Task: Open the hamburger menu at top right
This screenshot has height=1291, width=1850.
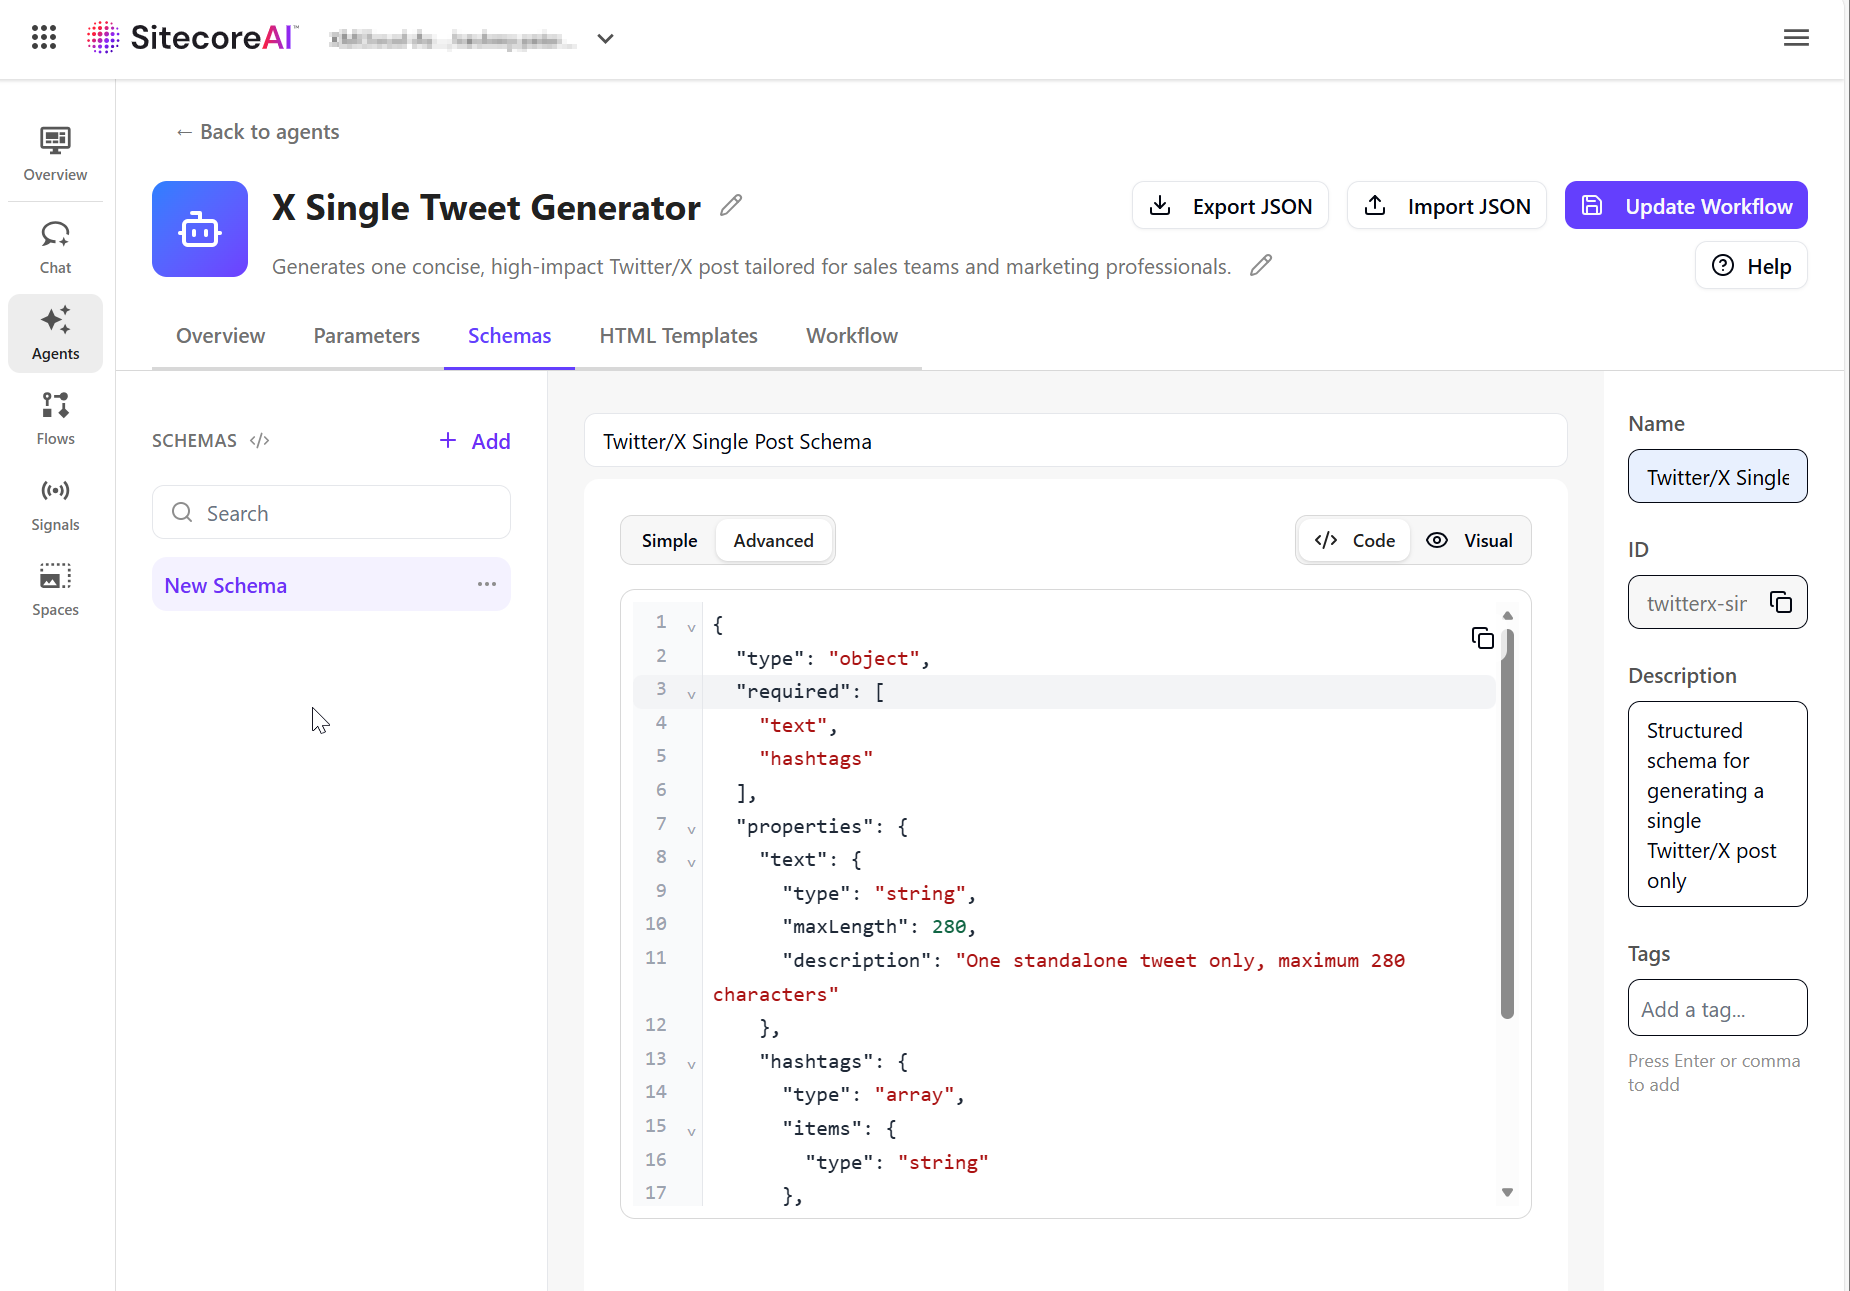Action: 1796,38
